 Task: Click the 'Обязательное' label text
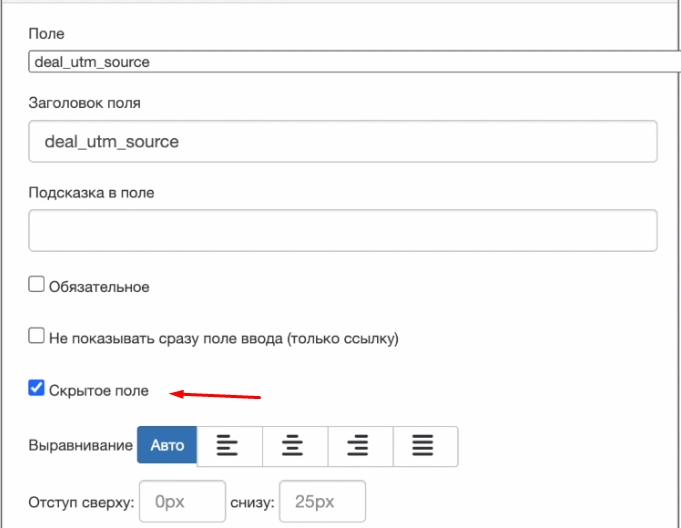click(x=99, y=287)
